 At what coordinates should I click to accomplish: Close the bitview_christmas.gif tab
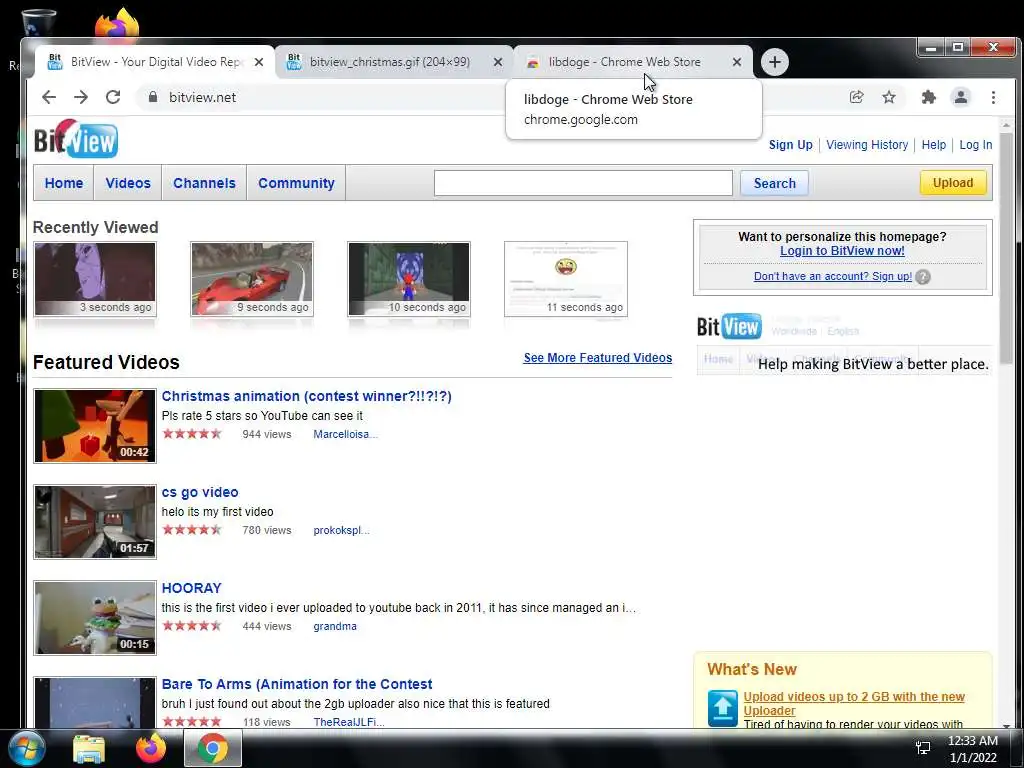click(x=498, y=62)
